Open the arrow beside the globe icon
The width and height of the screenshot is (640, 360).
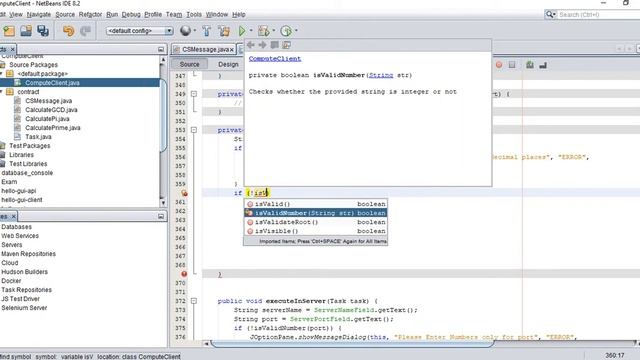pos(195,31)
